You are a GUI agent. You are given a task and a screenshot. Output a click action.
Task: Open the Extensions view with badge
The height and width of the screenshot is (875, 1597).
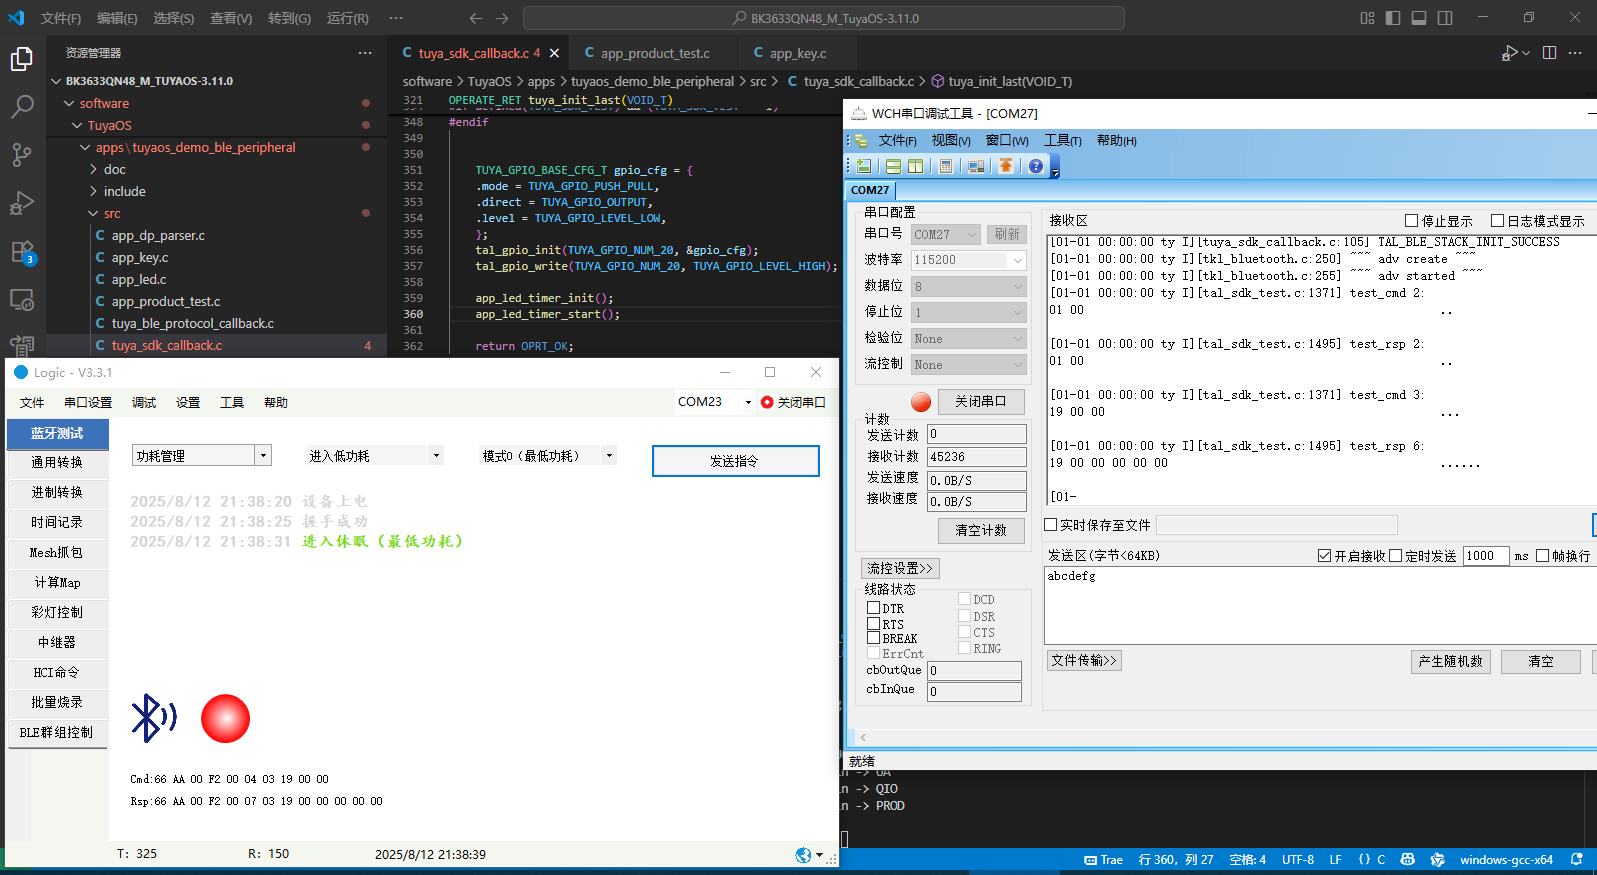pyautogui.click(x=22, y=252)
